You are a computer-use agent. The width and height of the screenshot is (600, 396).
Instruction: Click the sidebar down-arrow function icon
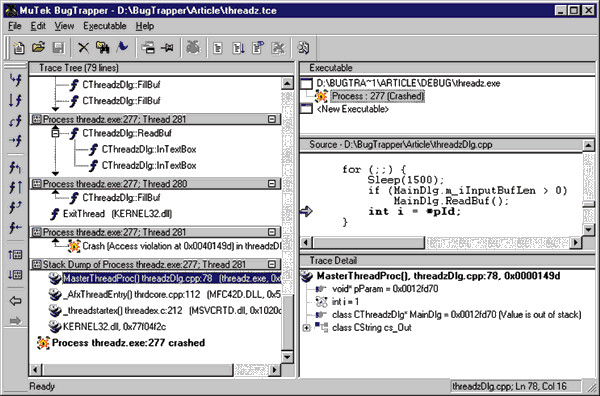16,100
